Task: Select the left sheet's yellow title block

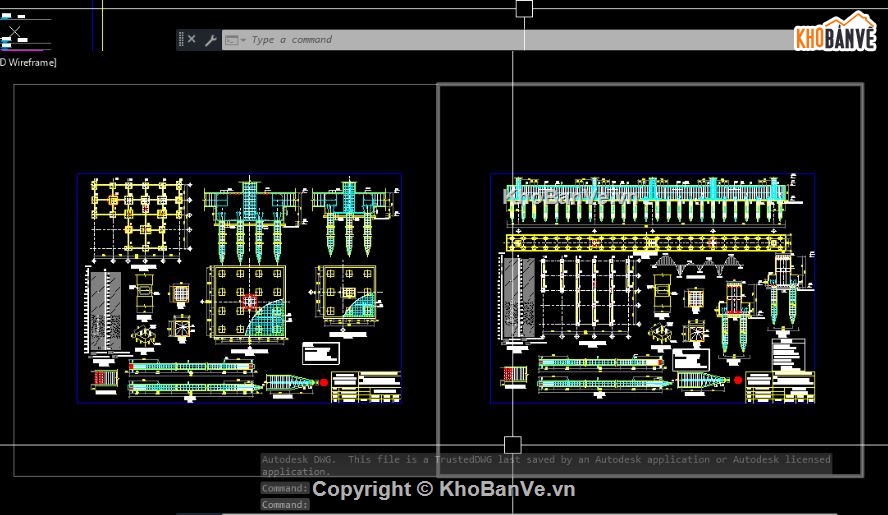Action: point(366,387)
